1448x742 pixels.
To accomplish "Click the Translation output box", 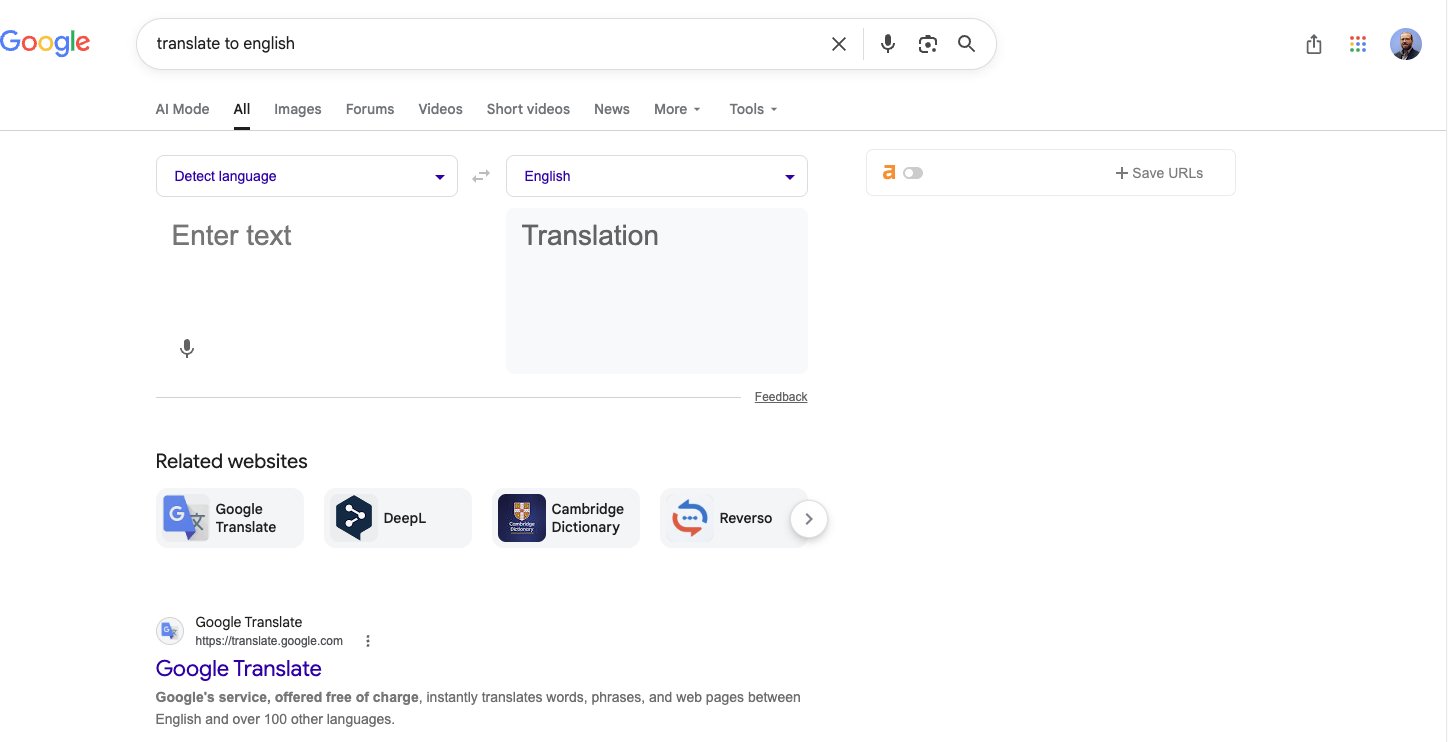I will 657,291.
